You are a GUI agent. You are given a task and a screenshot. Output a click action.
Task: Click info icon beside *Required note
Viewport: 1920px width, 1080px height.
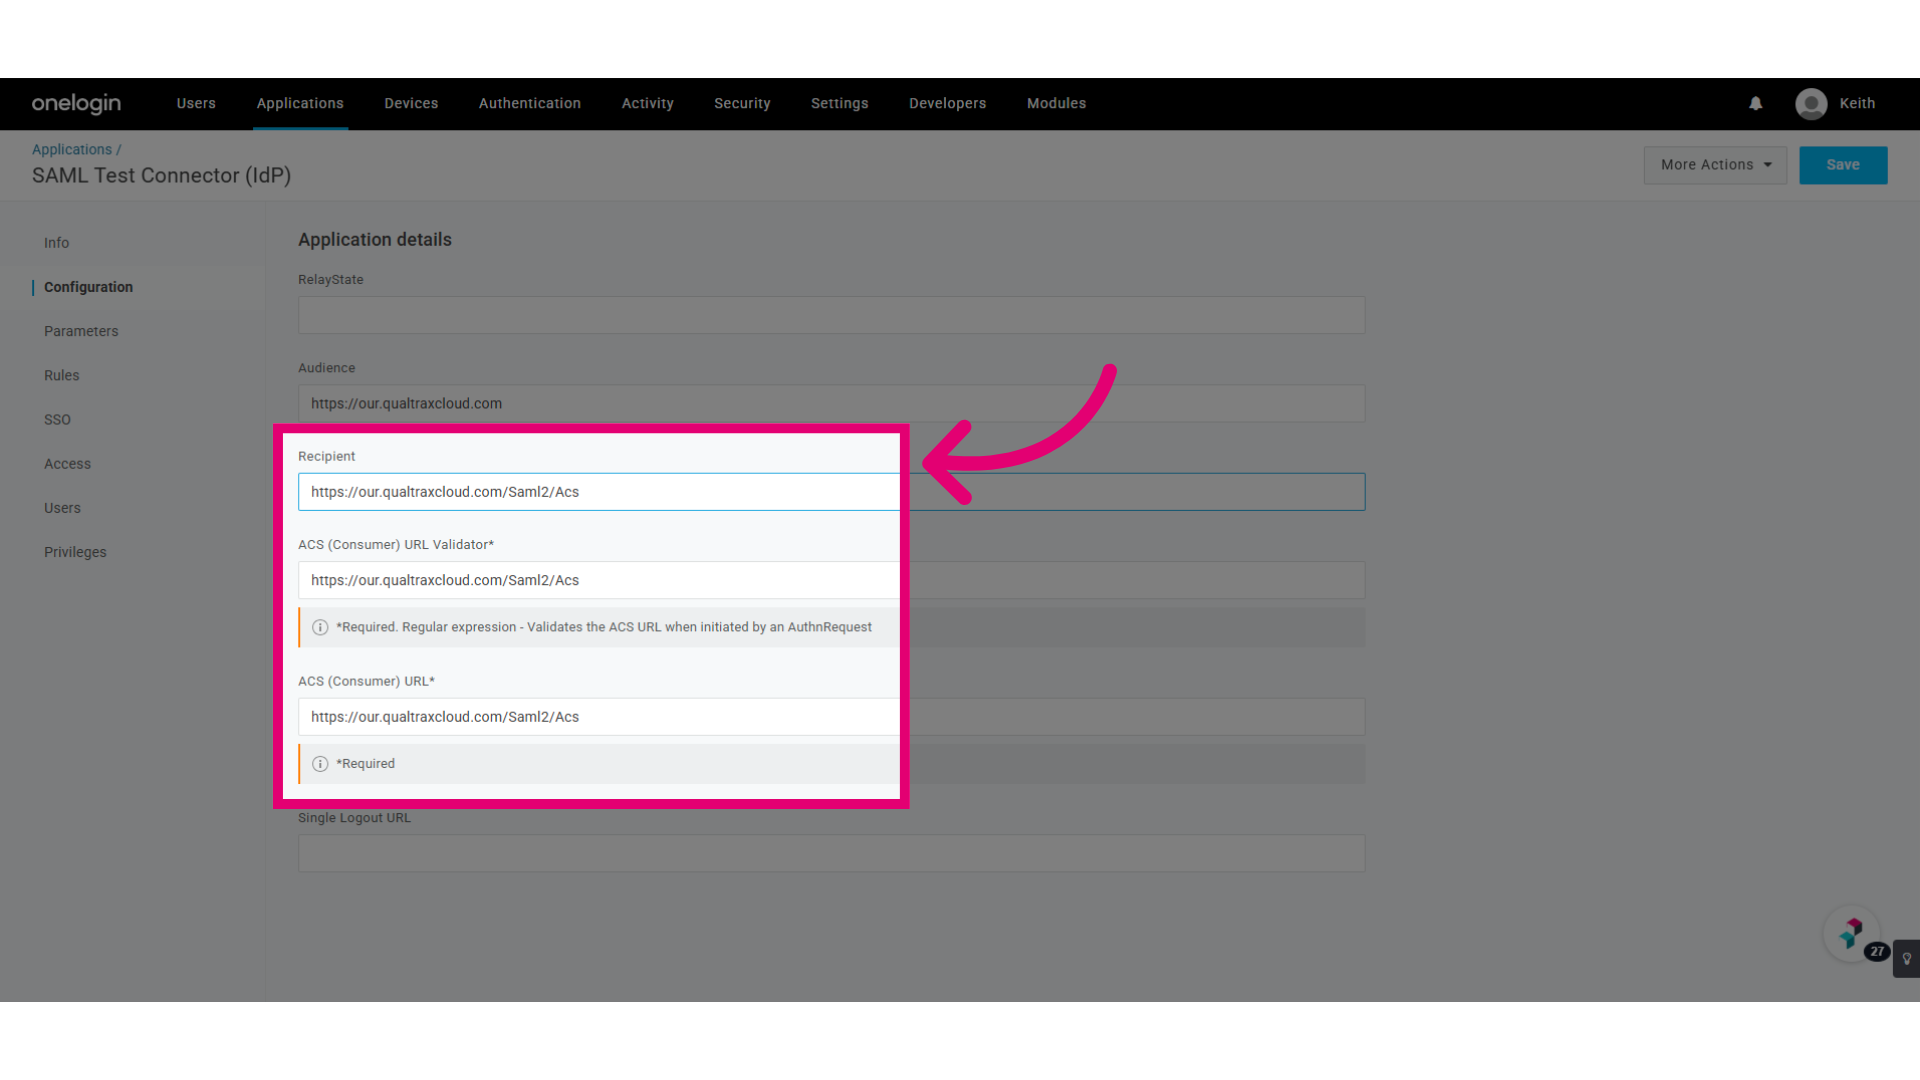click(320, 764)
